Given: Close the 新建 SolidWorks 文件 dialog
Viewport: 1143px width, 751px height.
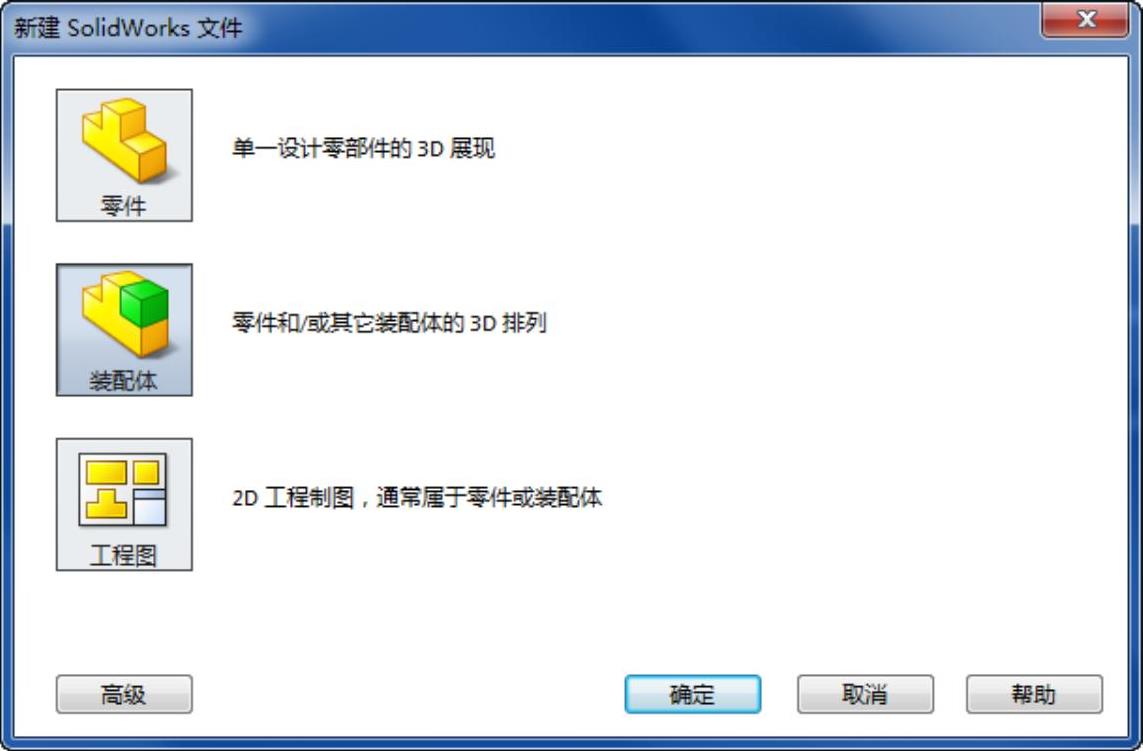Looking at the screenshot, I should tap(1085, 19).
